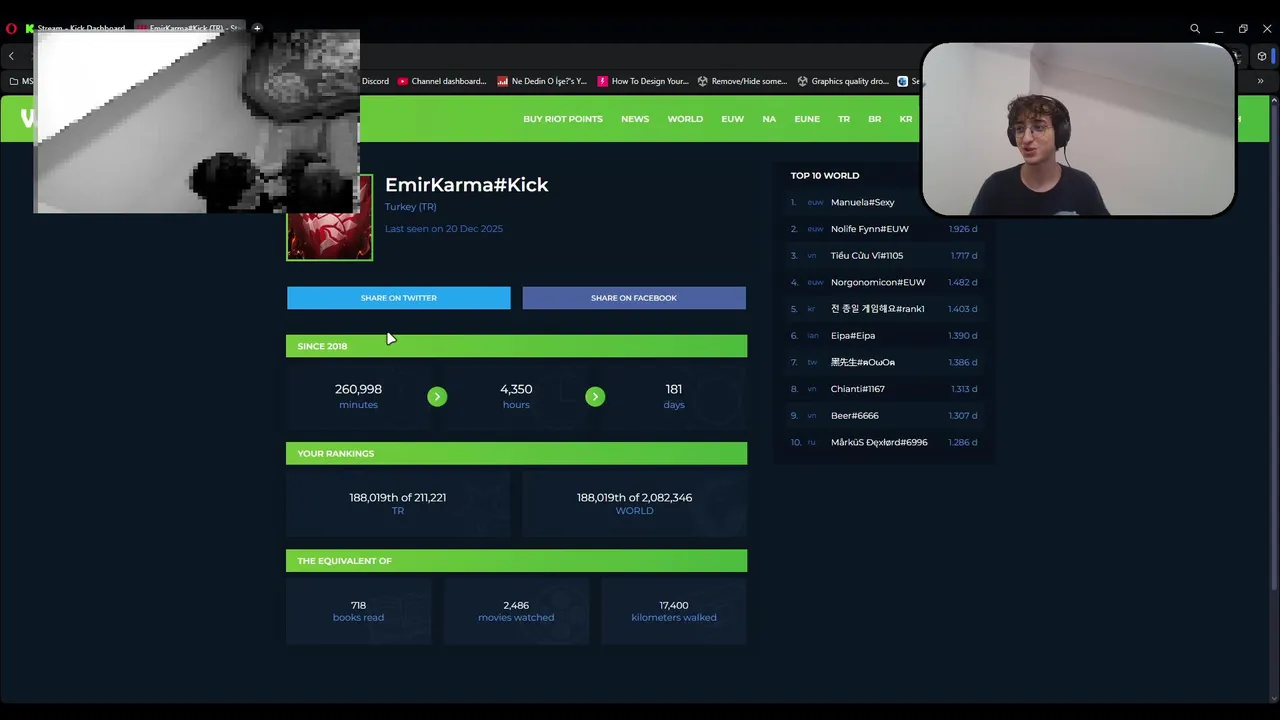Open a new browser tab
Screen dimensions: 1280x720
(257, 28)
